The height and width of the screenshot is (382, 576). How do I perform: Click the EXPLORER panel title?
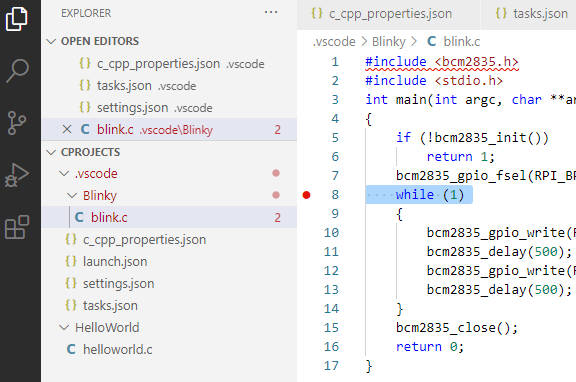point(86,13)
